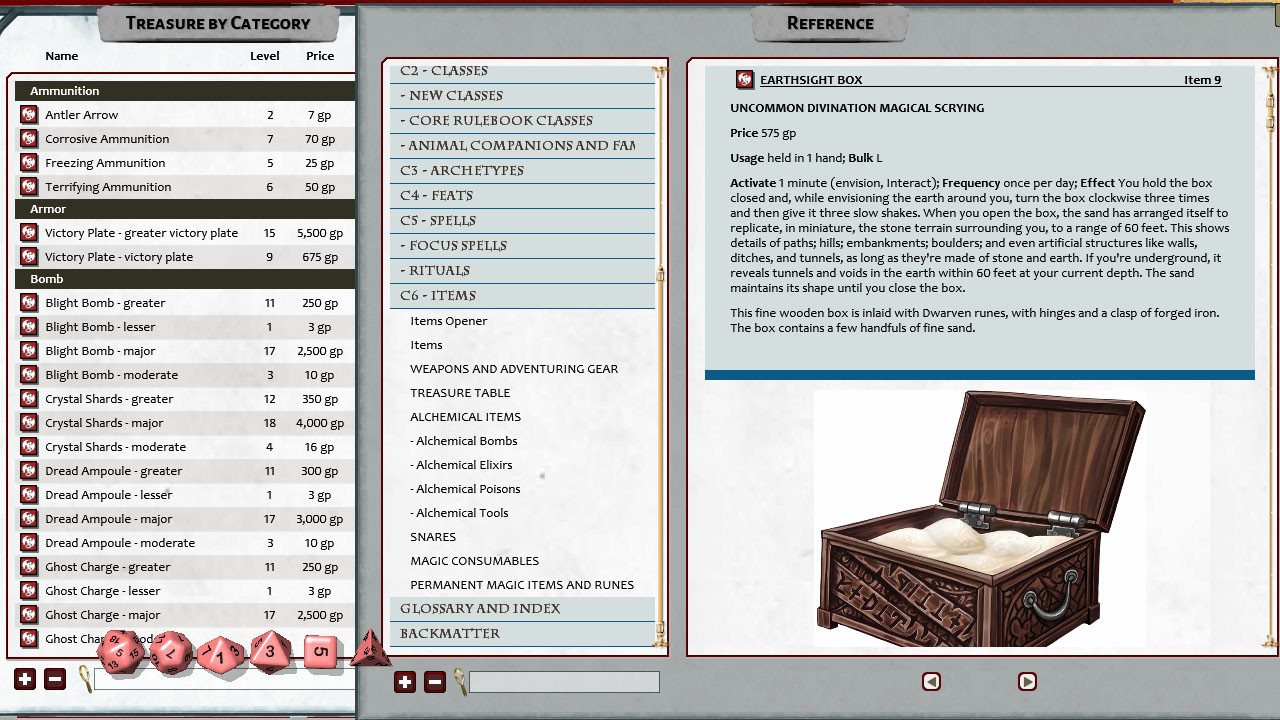Click the Antler Arrow item icon
The height and width of the screenshot is (720, 1280).
(x=29, y=115)
